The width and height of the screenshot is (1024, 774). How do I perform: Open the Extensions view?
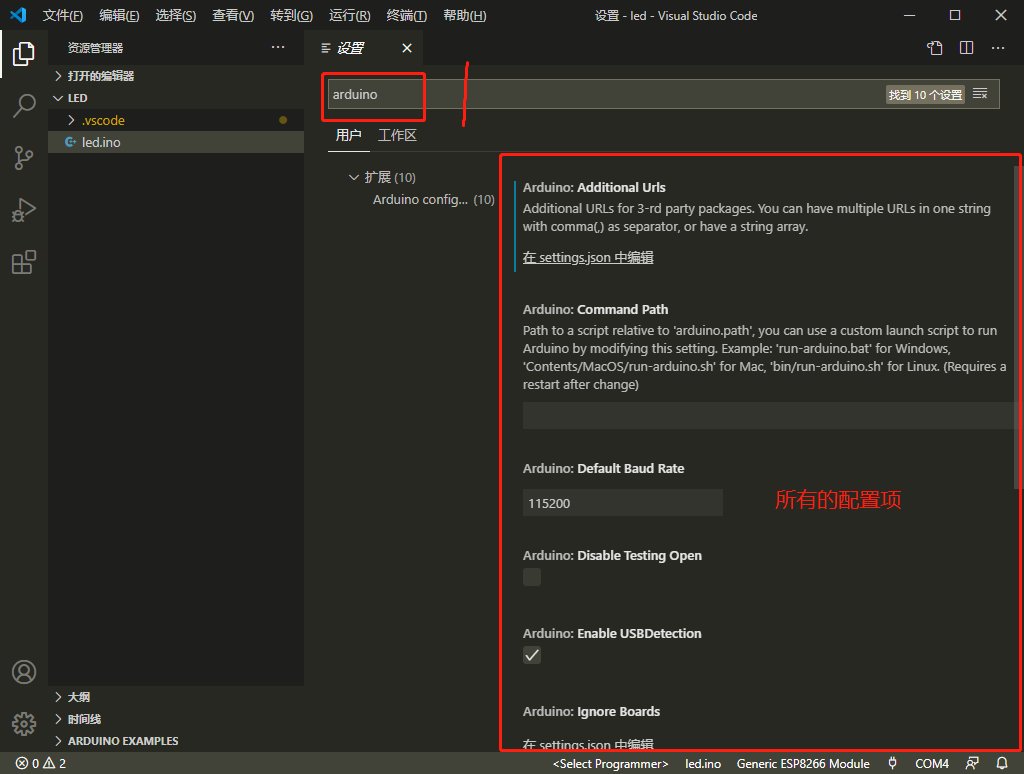coord(24,262)
